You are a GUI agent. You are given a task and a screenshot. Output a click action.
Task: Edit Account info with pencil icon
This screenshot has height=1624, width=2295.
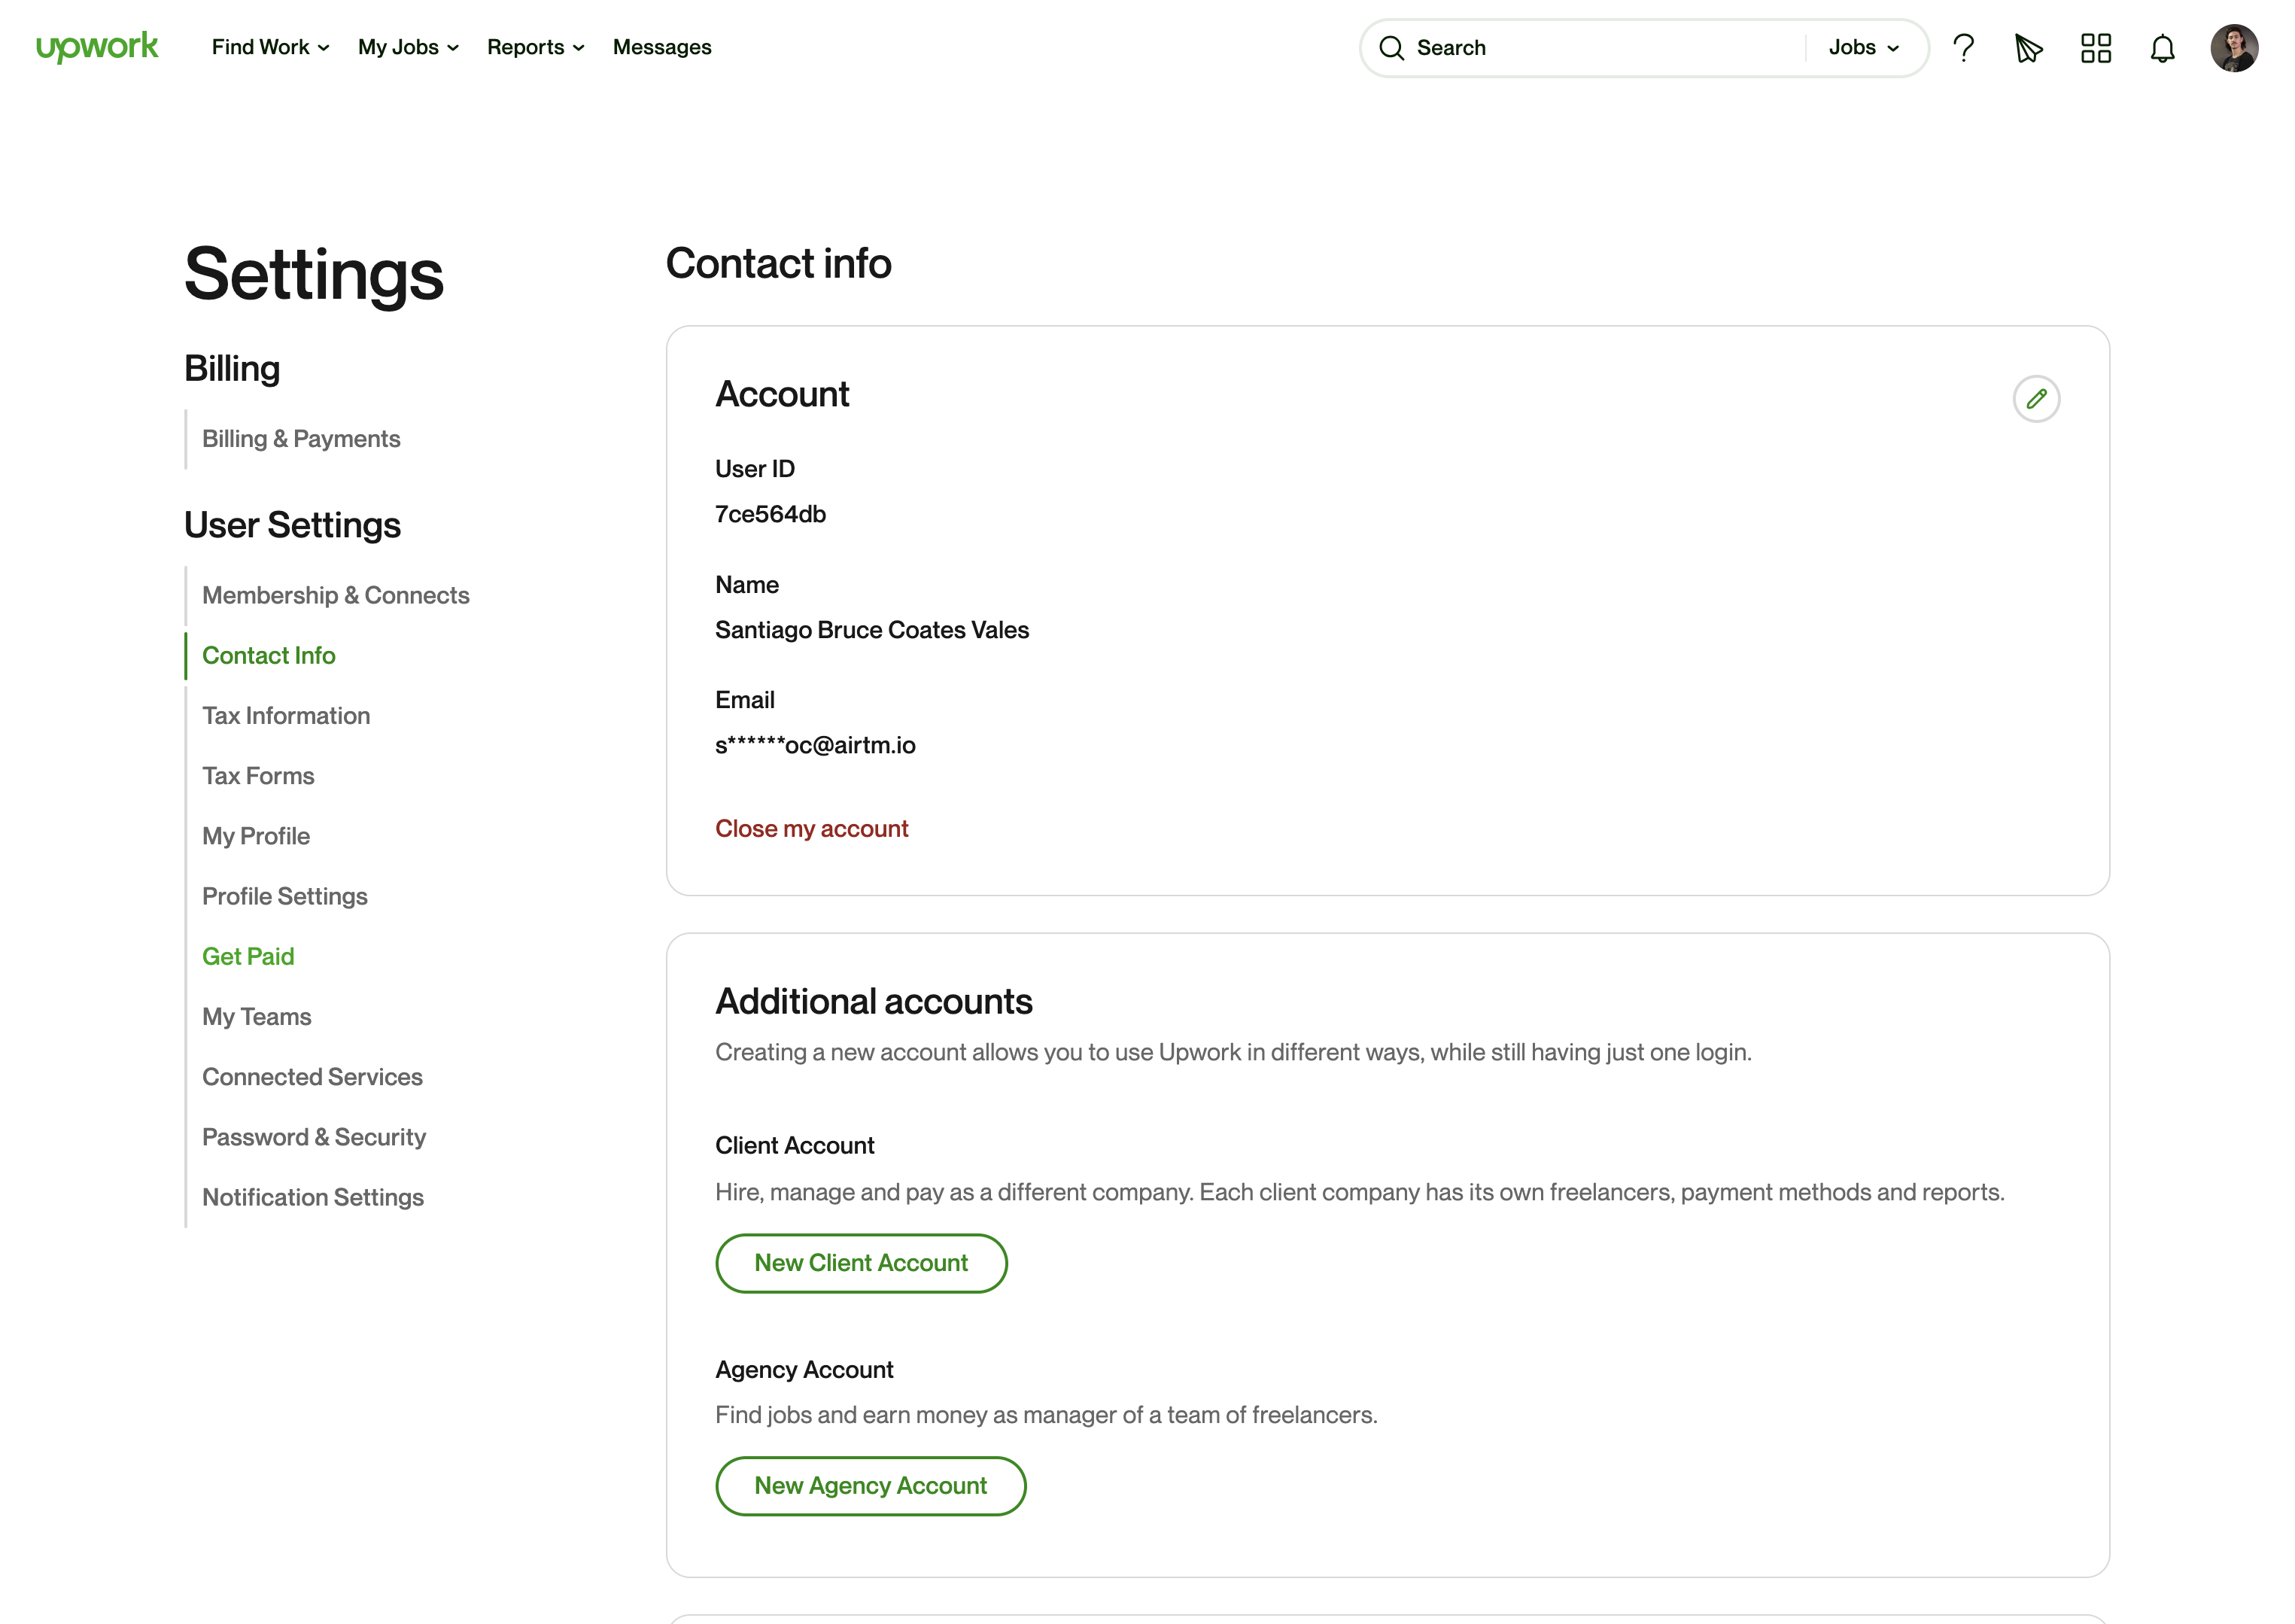tap(2036, 399)
